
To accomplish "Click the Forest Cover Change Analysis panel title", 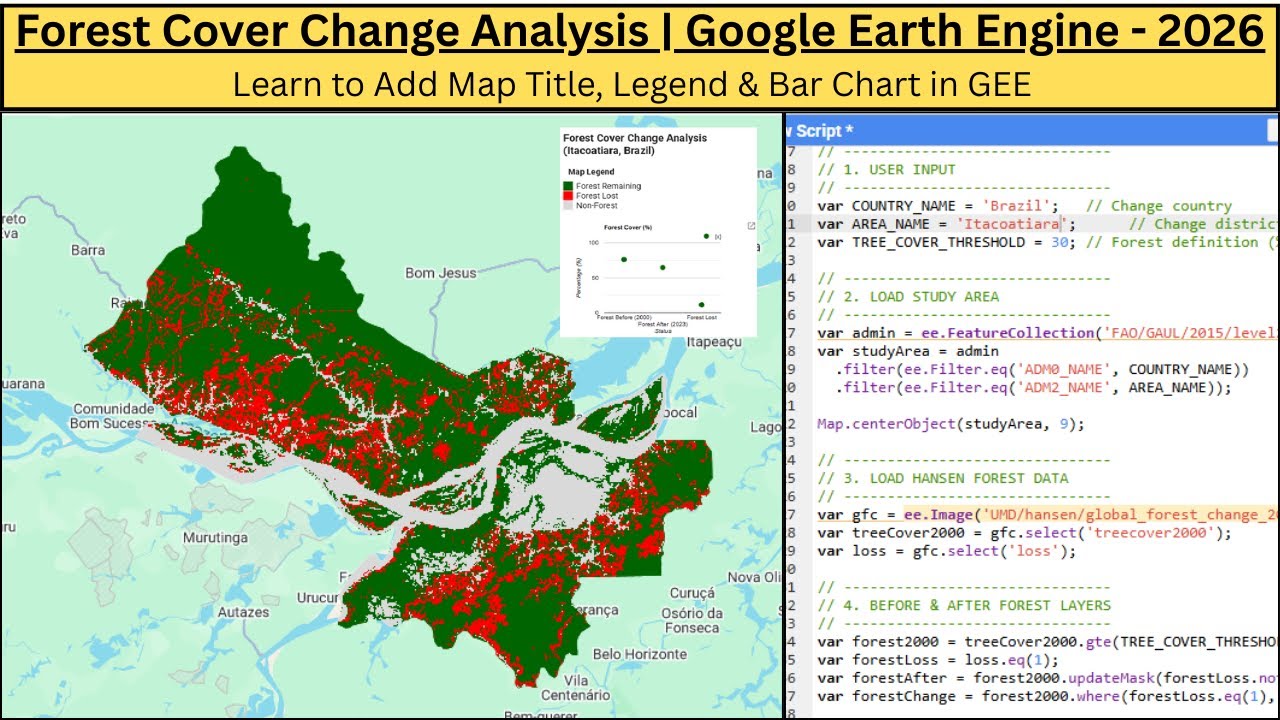I will [635, 144].
